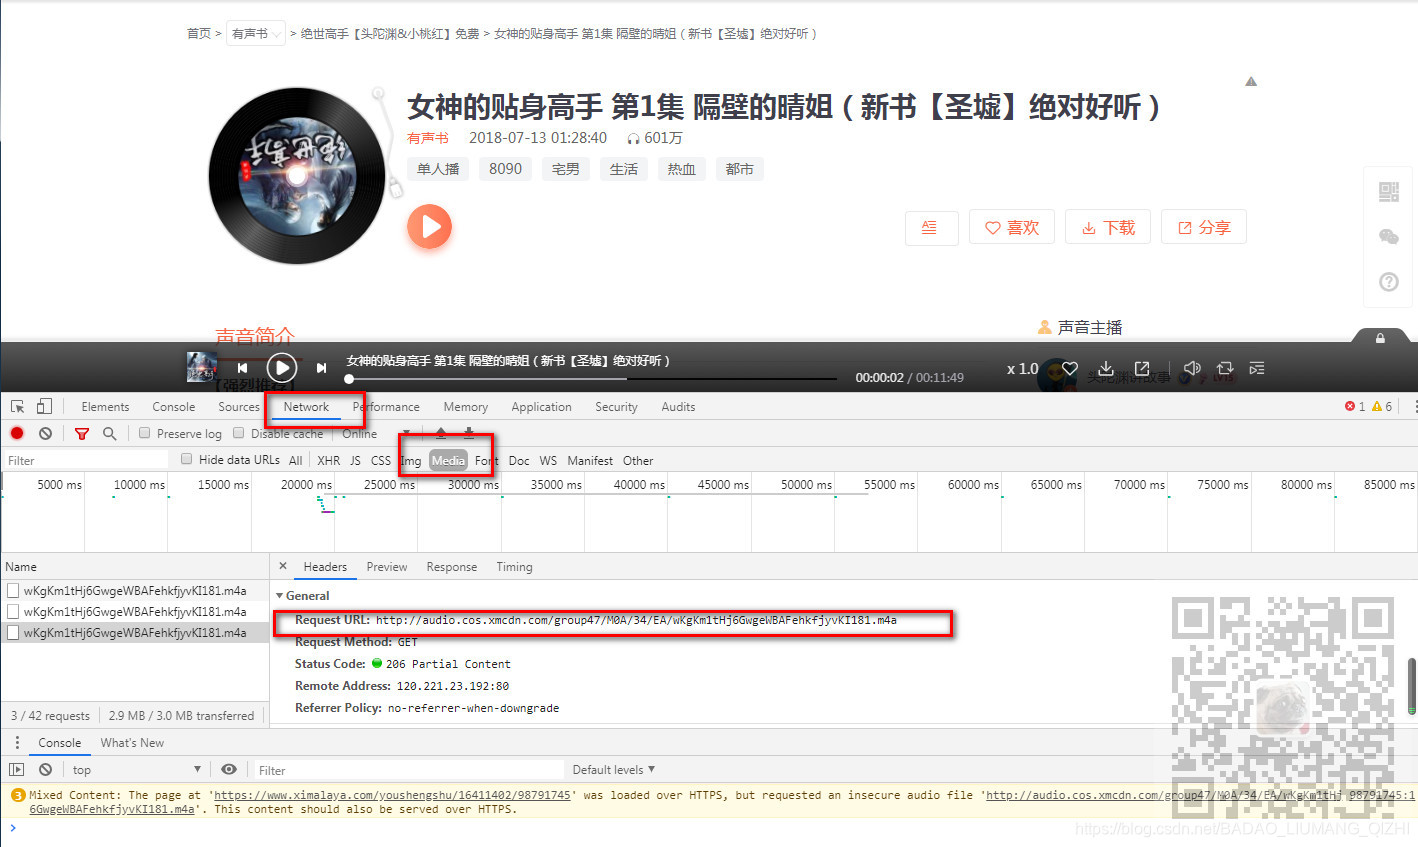
Task: Close the request details panel
Action: pos(283,566)
